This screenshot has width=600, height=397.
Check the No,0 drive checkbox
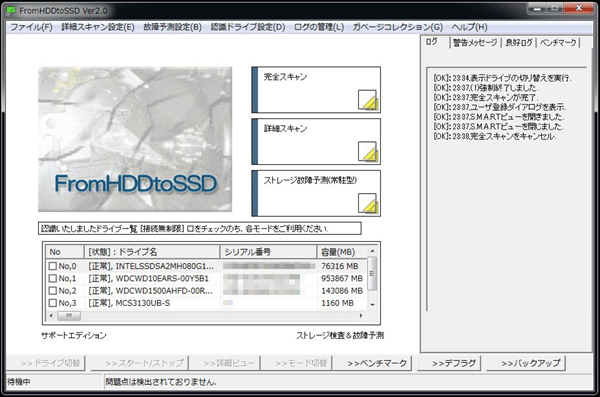tap(53, 266)
